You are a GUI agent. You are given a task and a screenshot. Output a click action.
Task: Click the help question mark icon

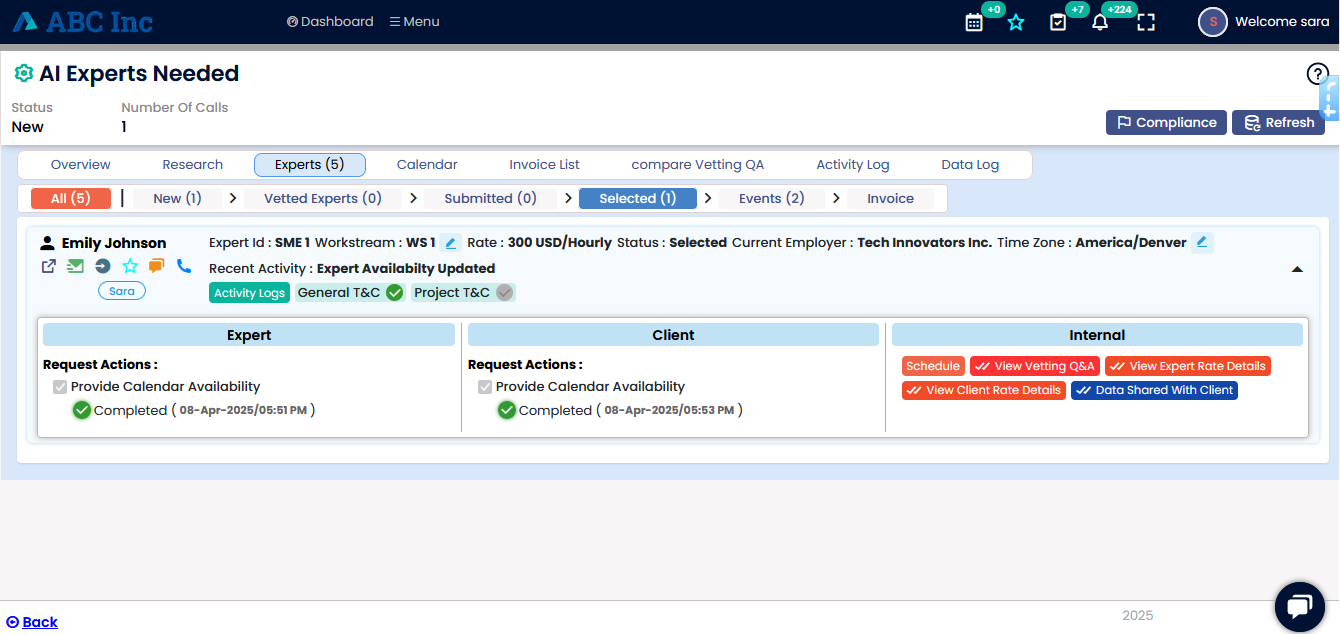[x=1317, y=74]
